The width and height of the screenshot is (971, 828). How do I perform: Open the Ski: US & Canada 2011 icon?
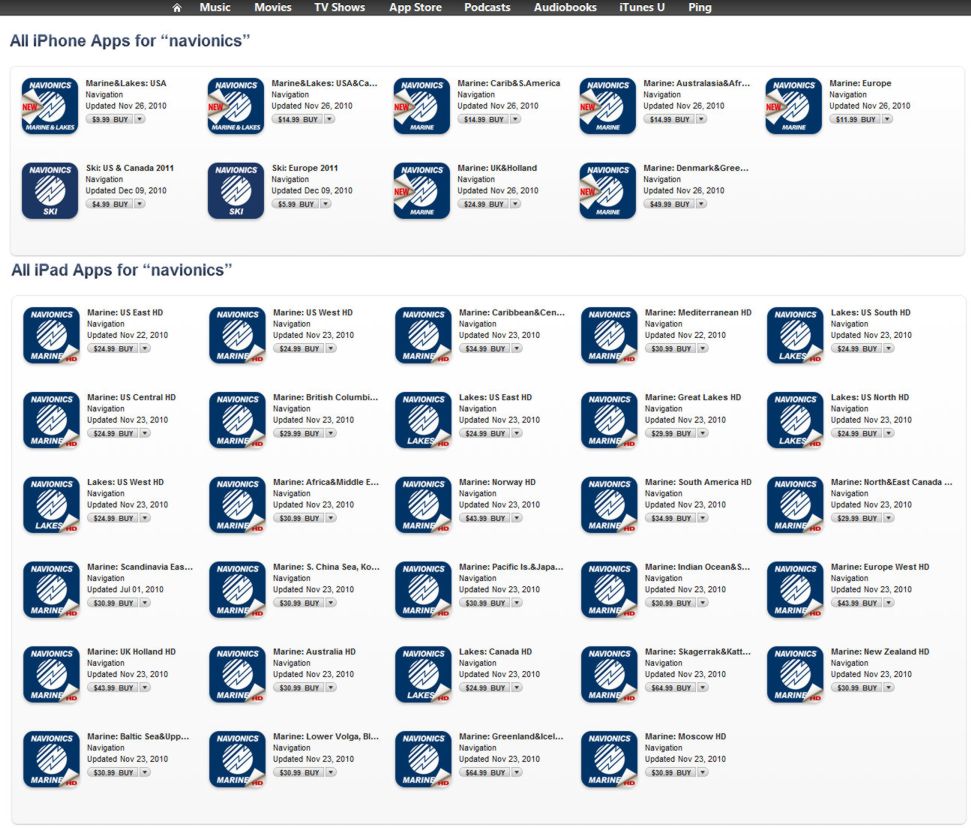(50, 191)
